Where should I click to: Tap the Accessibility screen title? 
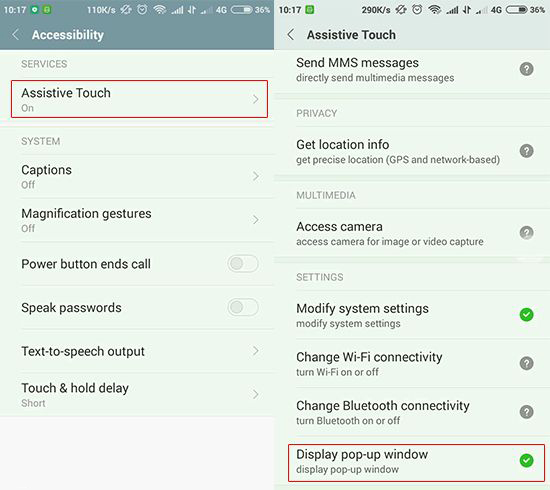(x=68, y=35)
